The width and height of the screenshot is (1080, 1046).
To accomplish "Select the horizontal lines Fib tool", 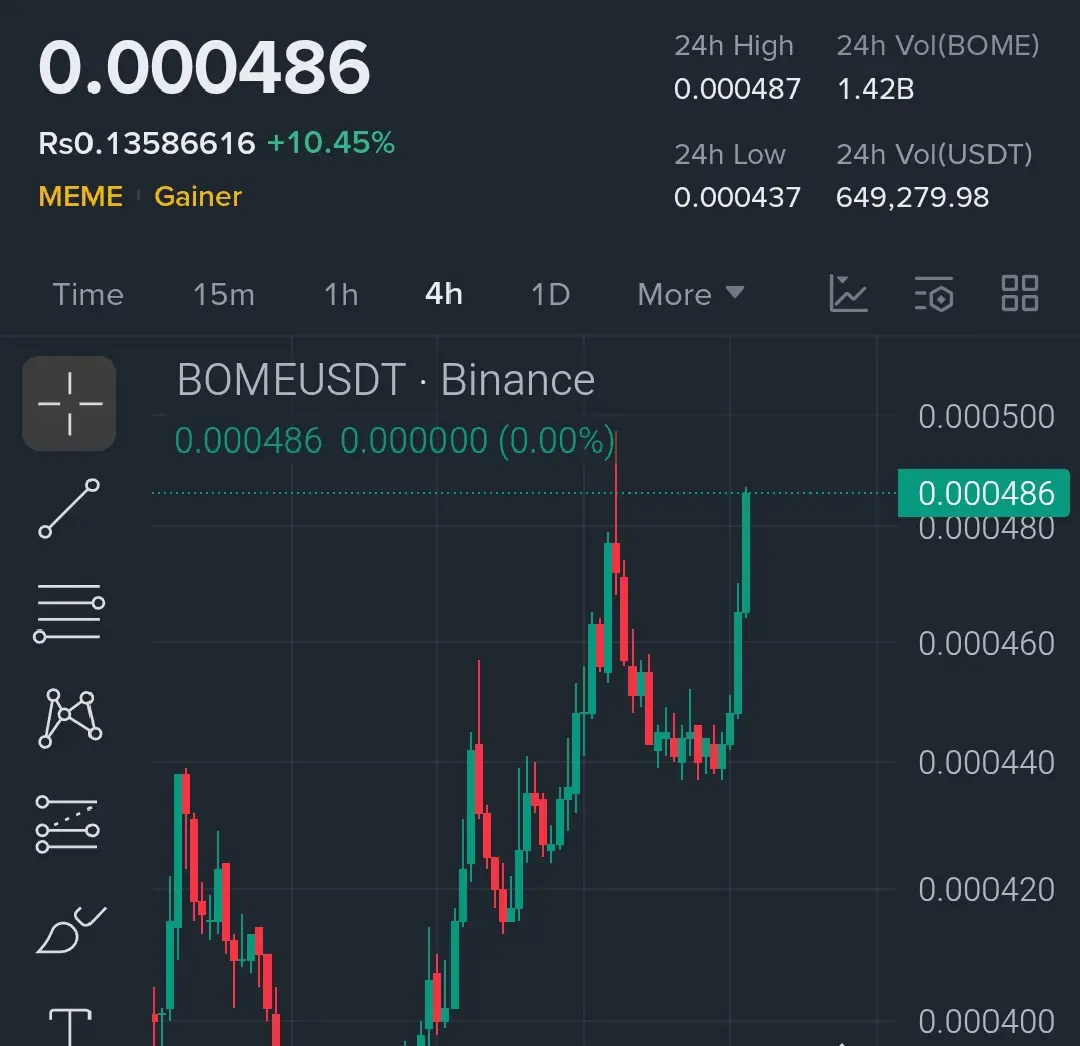I will click(69, 613).
